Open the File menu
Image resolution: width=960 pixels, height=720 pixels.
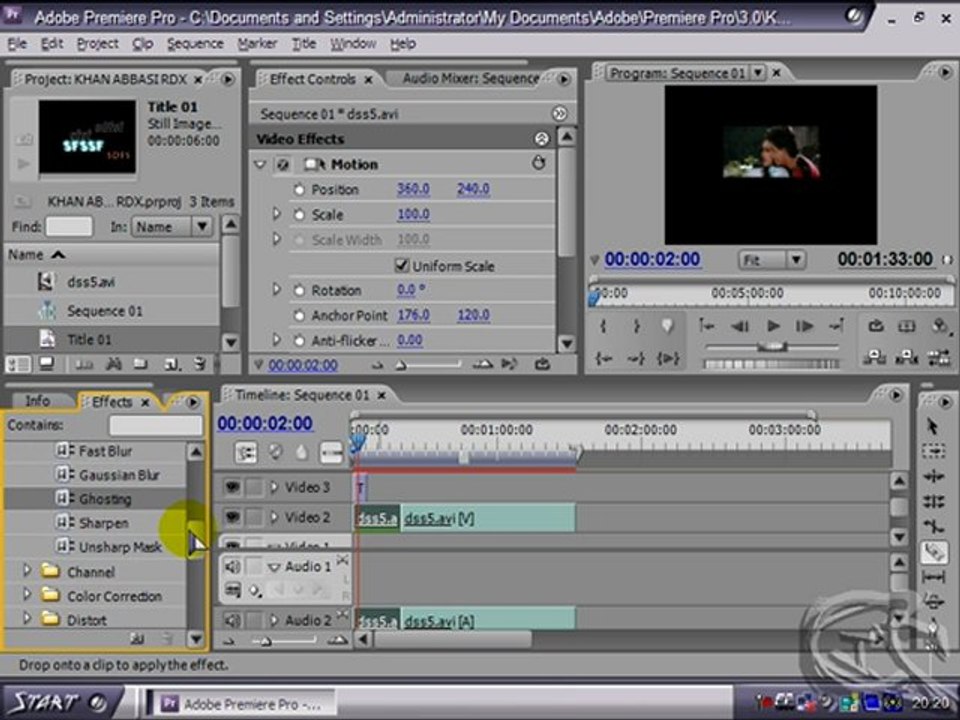click(17, 43)
